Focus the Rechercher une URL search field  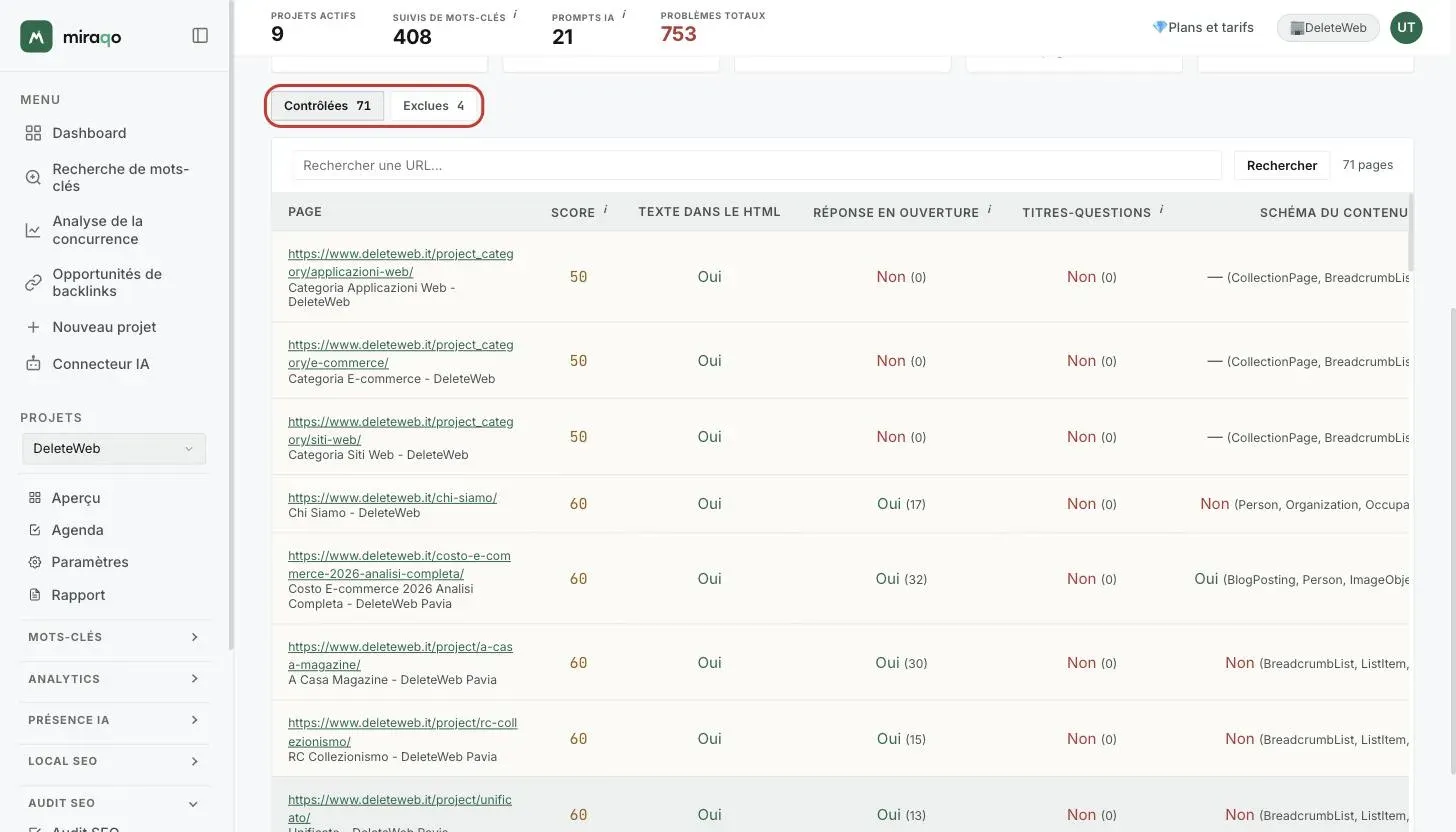(x=757, y=165)
